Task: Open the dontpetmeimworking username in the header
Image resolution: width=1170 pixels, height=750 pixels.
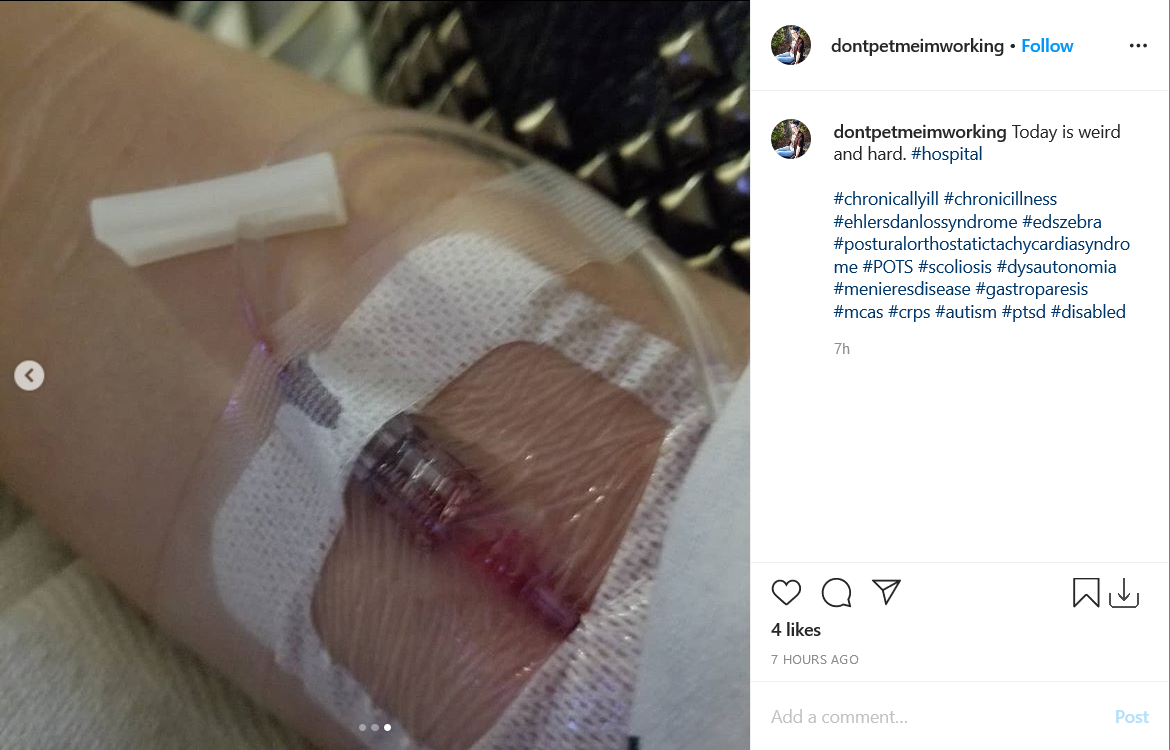Action: coord(917,46)
